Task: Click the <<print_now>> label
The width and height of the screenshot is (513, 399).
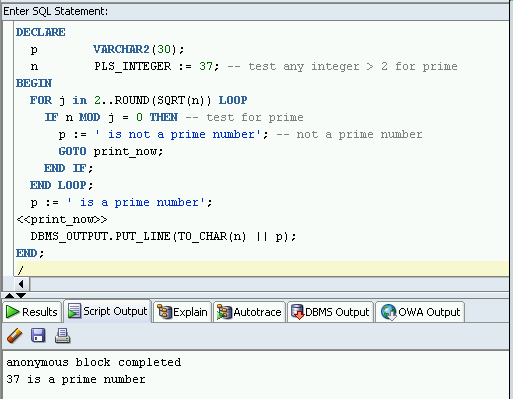Action: coord(62,219)
